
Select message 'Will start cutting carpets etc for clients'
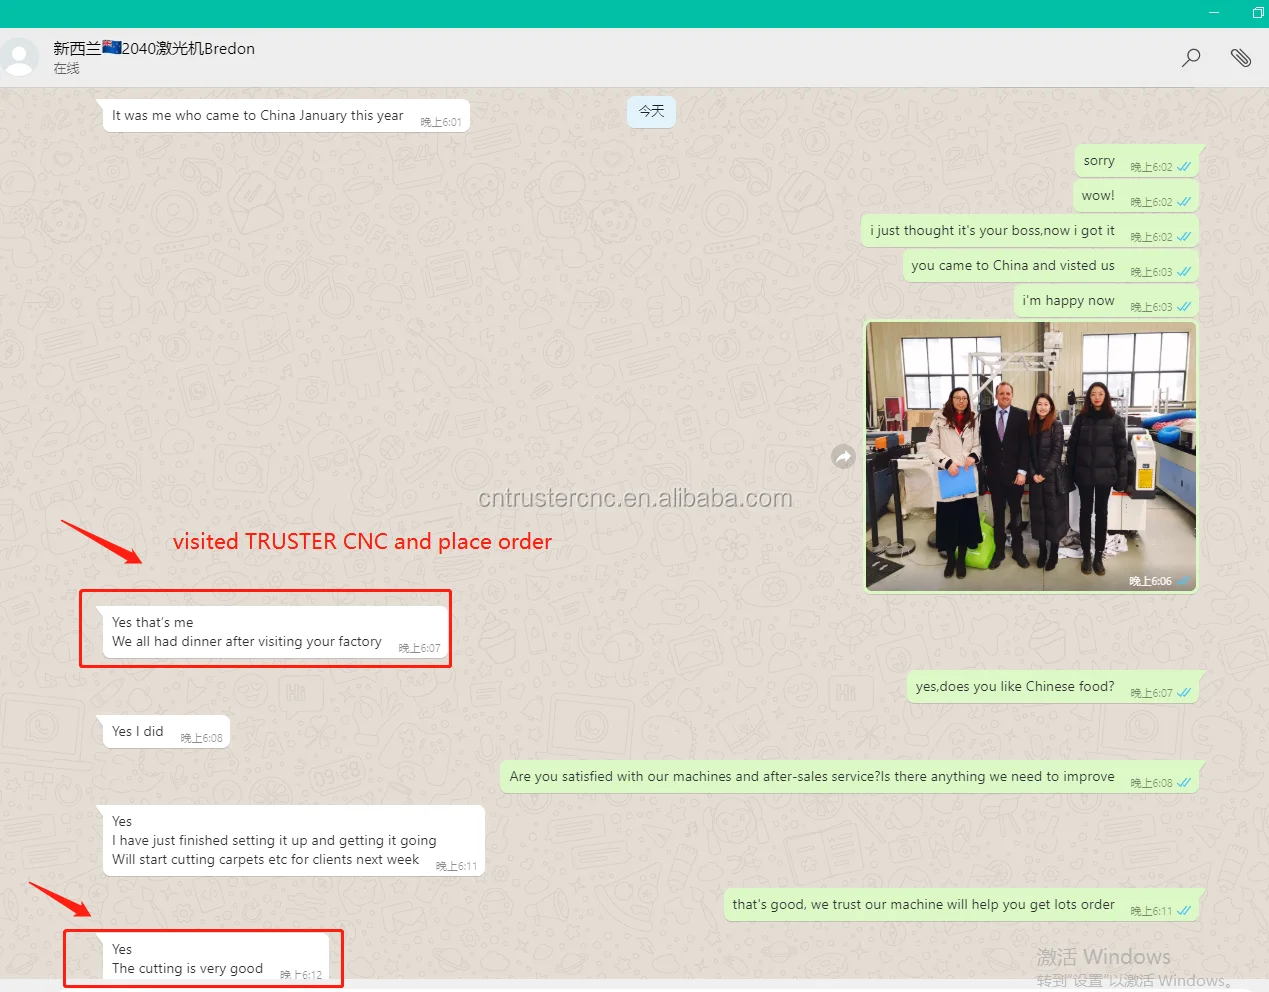point(291,841)
